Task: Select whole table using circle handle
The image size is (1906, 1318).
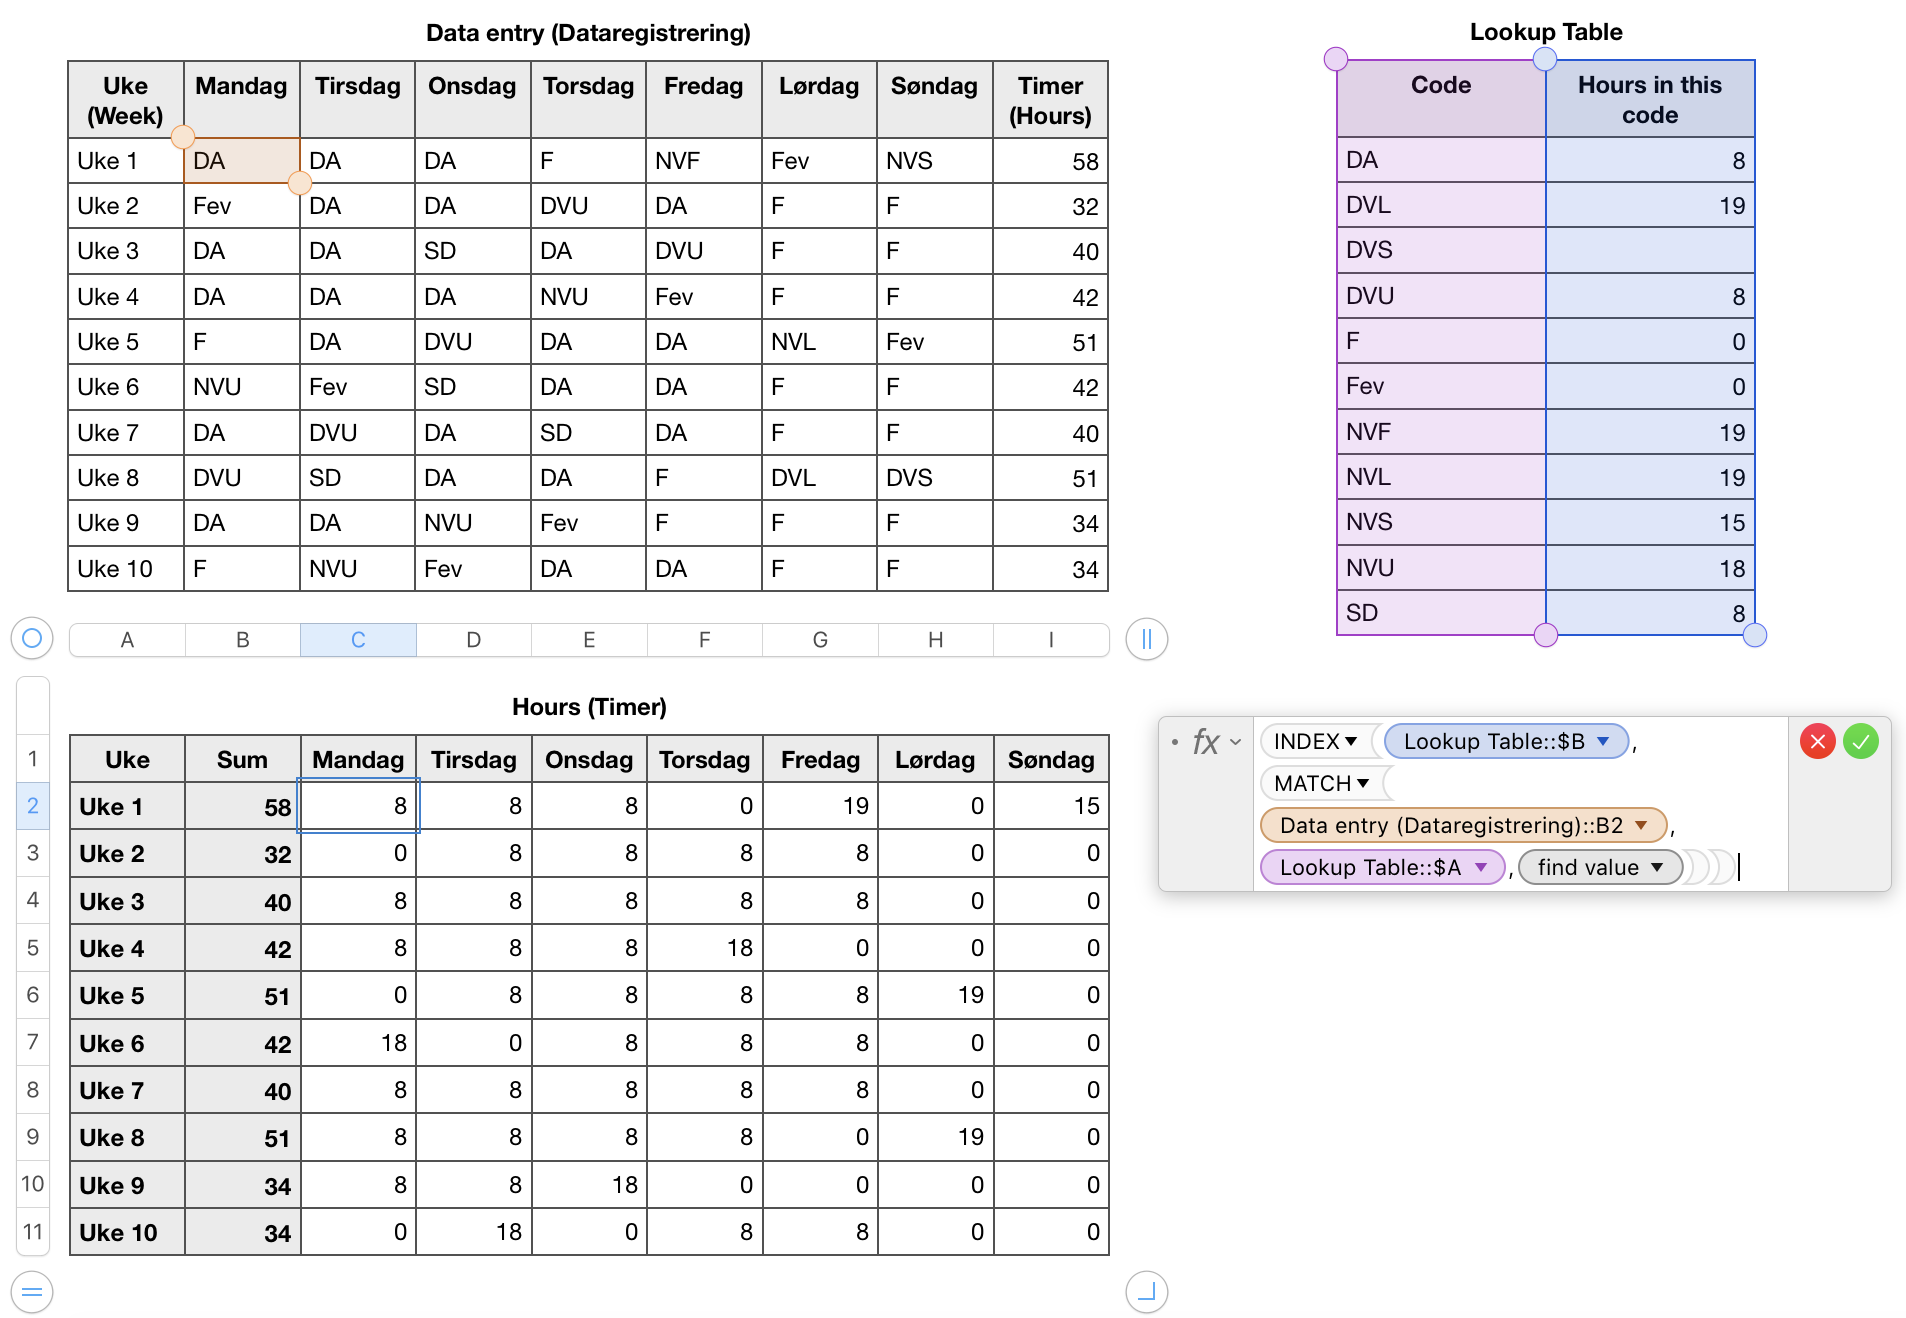Action: tap(32, 638)
